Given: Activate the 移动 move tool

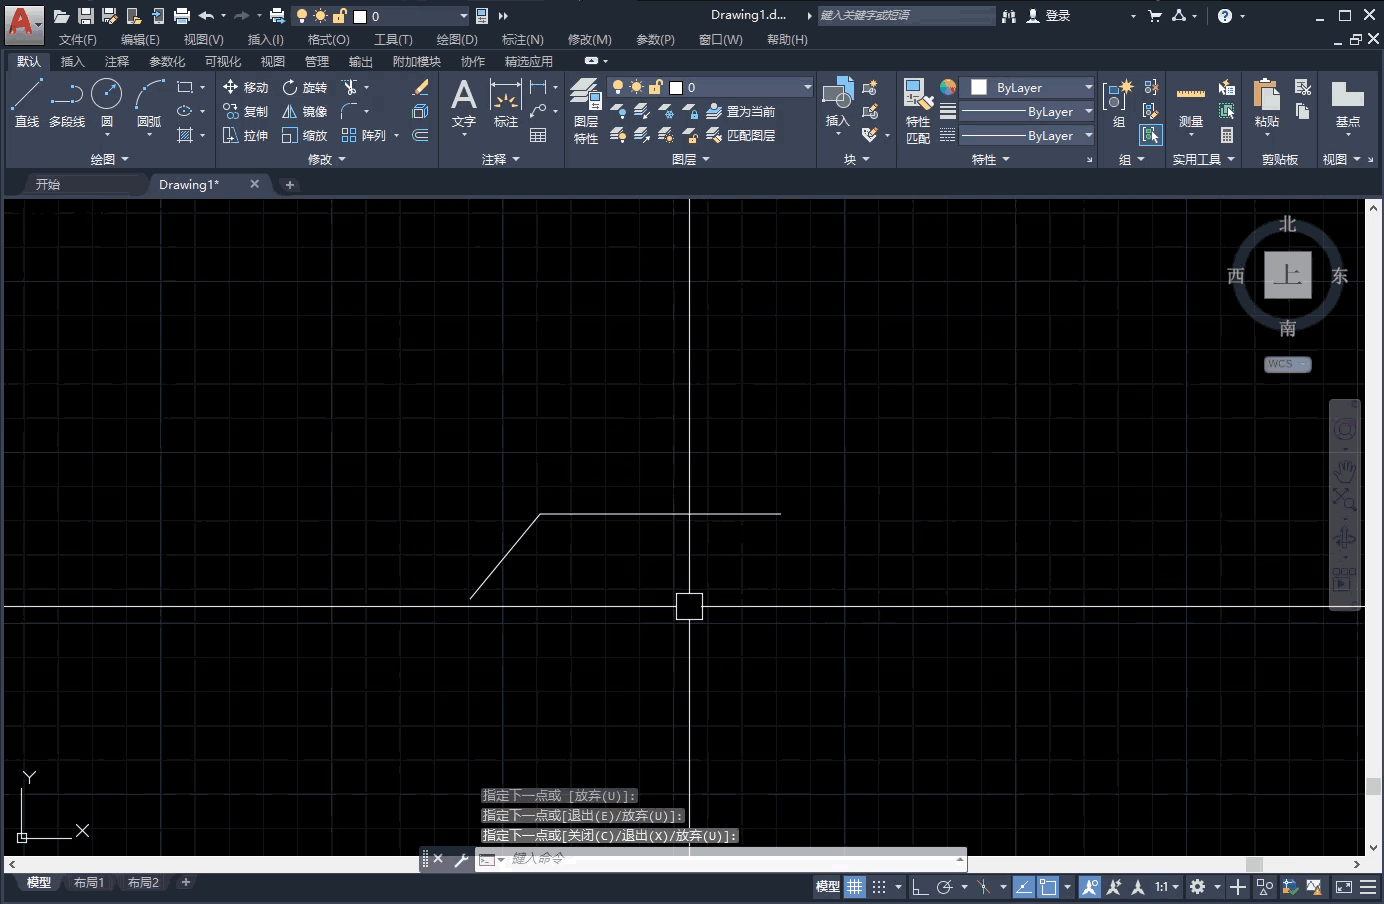Looking at the screenshot, I should (245, 87).
